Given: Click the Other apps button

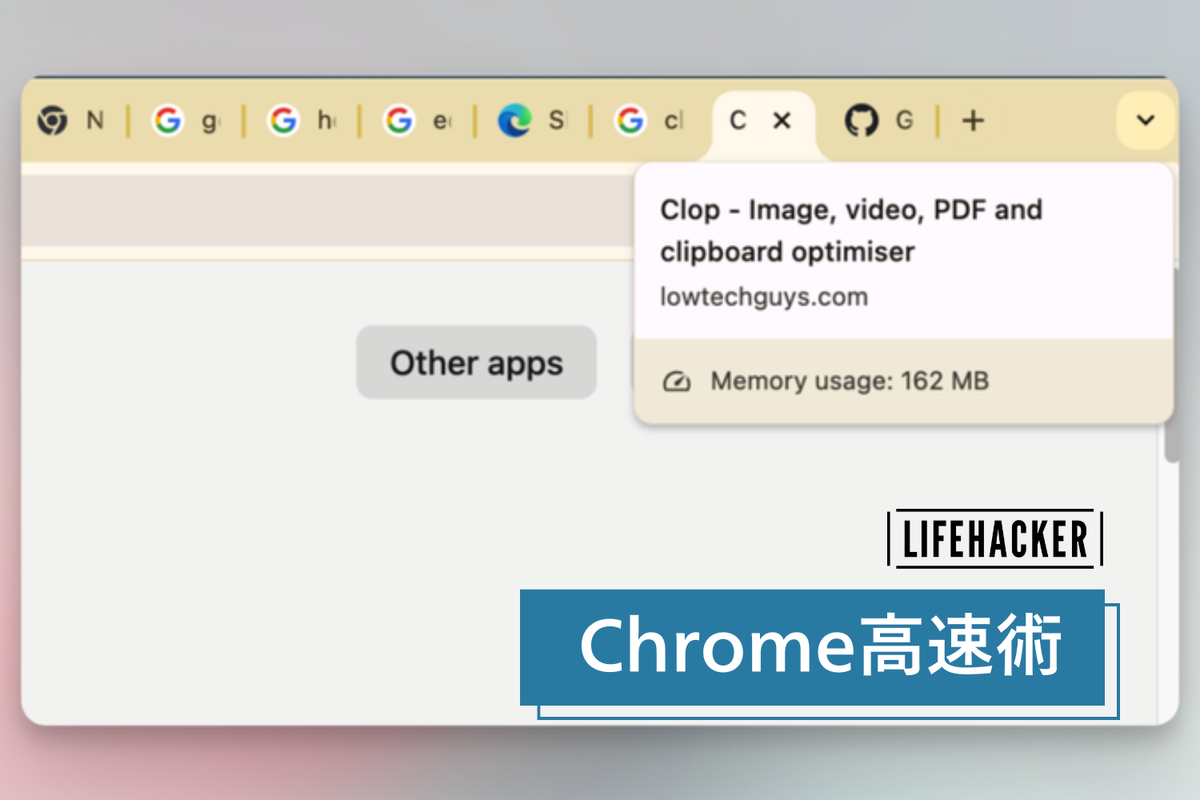Looking at the screenshot, I should (477, 362).
